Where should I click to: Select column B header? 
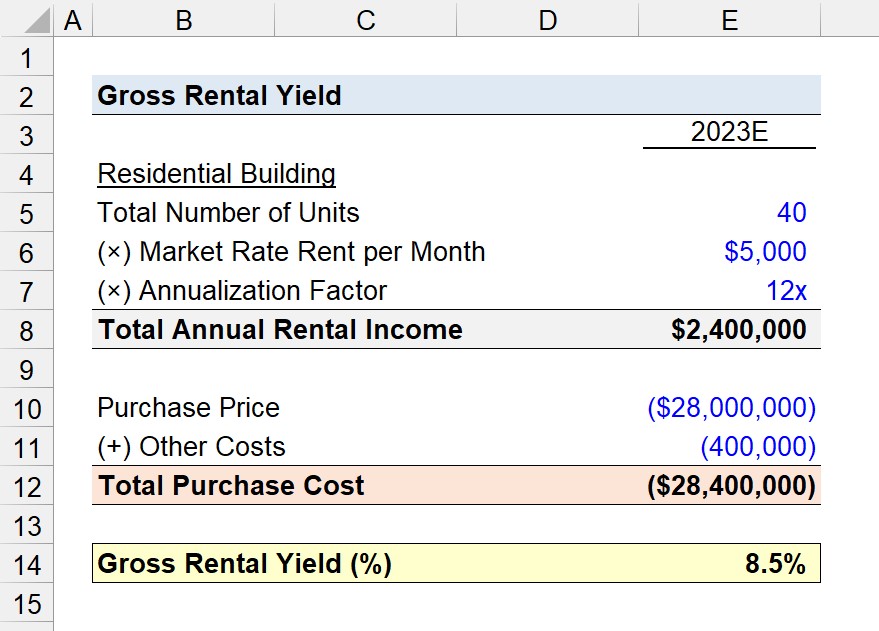[x=184, y=18]
